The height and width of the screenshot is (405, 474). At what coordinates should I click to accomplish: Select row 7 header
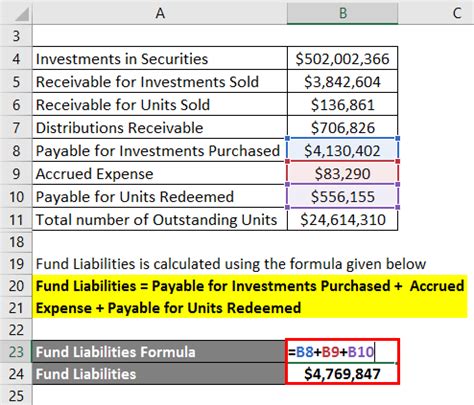(x=16, y=127)
